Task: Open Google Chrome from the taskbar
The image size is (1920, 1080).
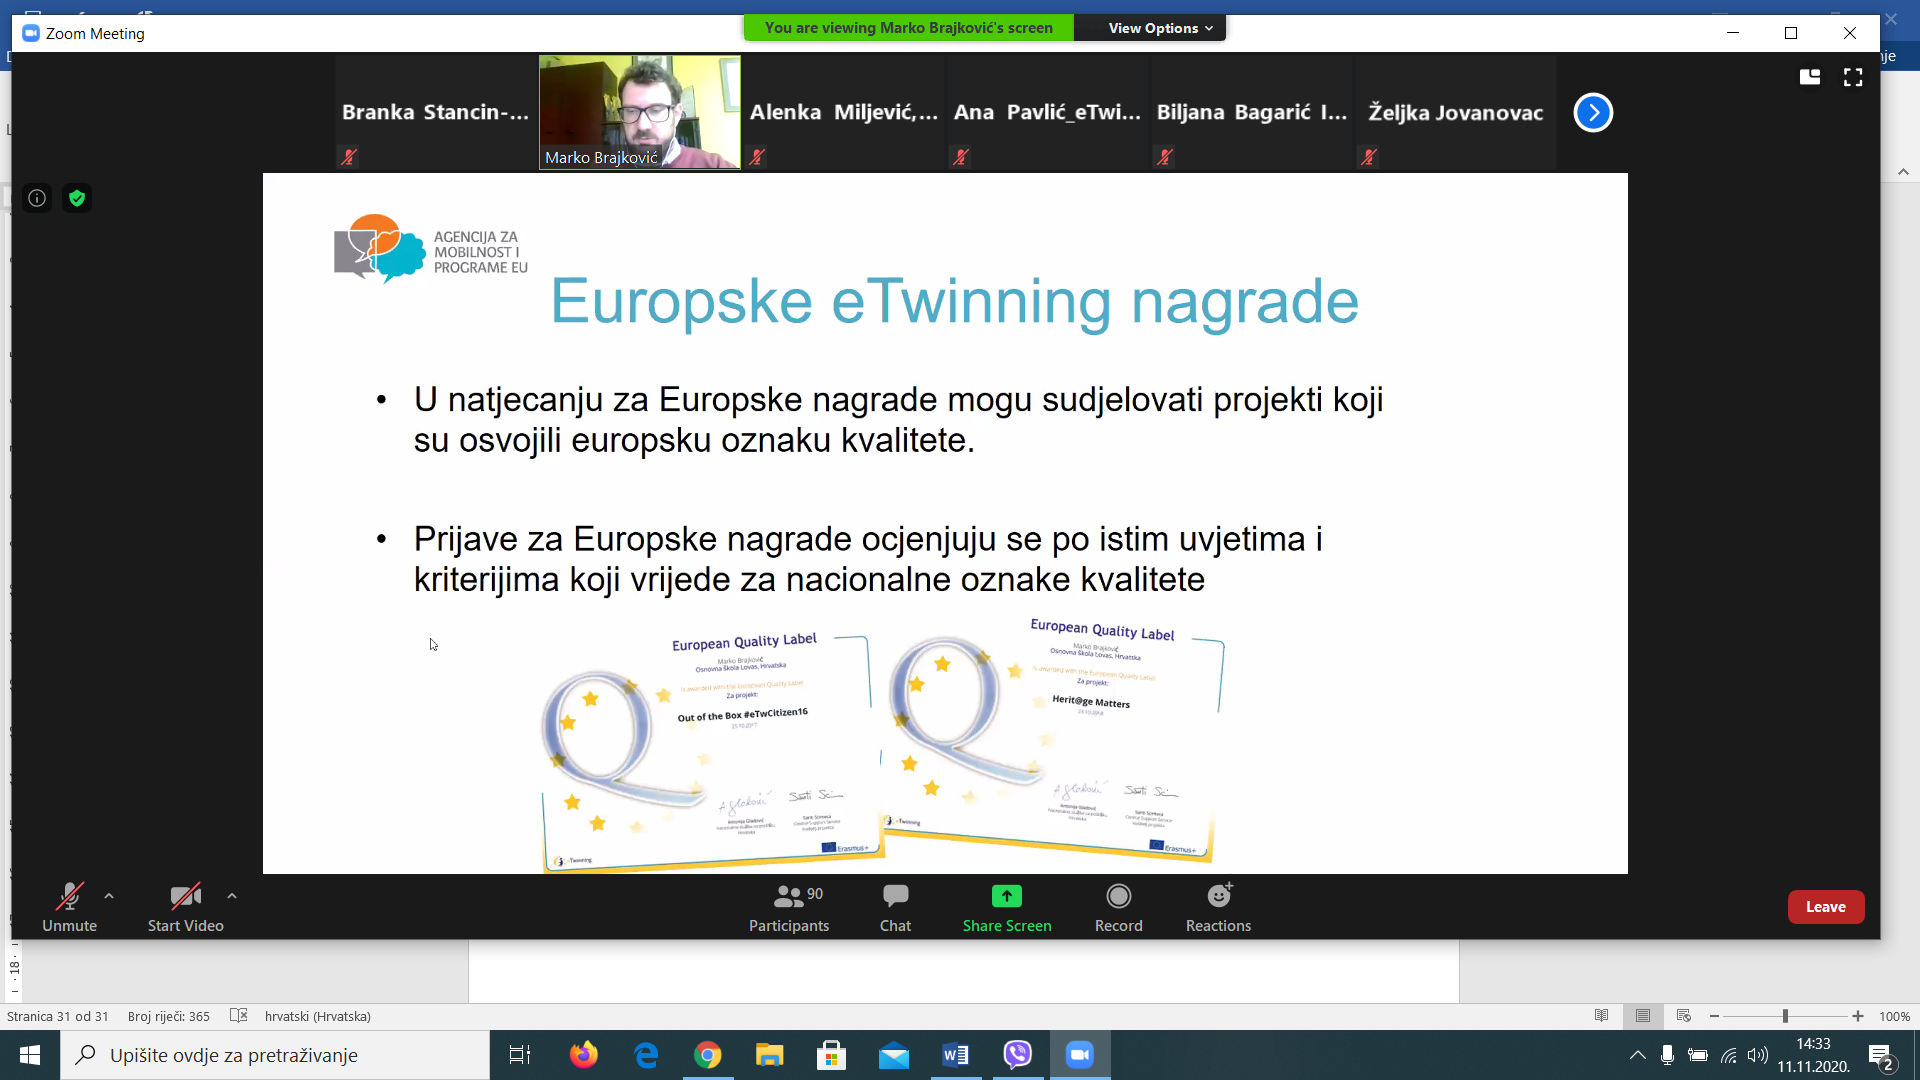Action: pos(708,1055)
